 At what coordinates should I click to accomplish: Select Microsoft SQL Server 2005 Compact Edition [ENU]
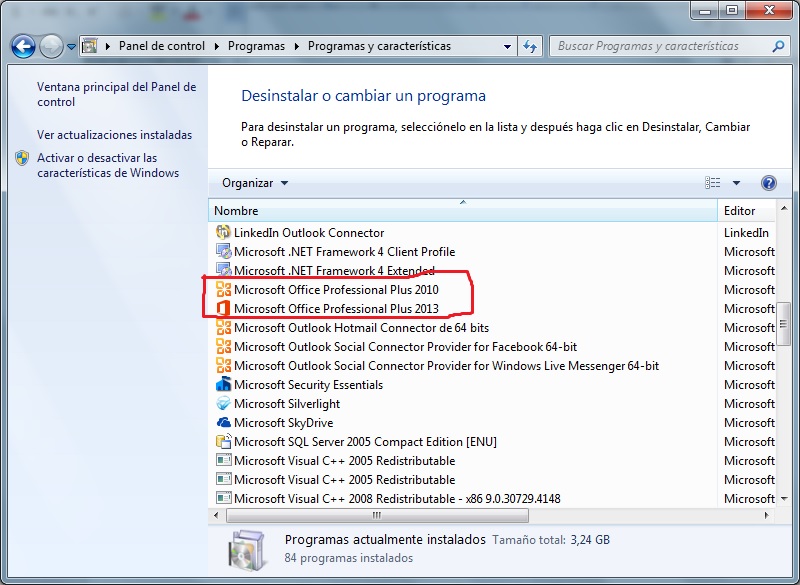click(365, 441)
